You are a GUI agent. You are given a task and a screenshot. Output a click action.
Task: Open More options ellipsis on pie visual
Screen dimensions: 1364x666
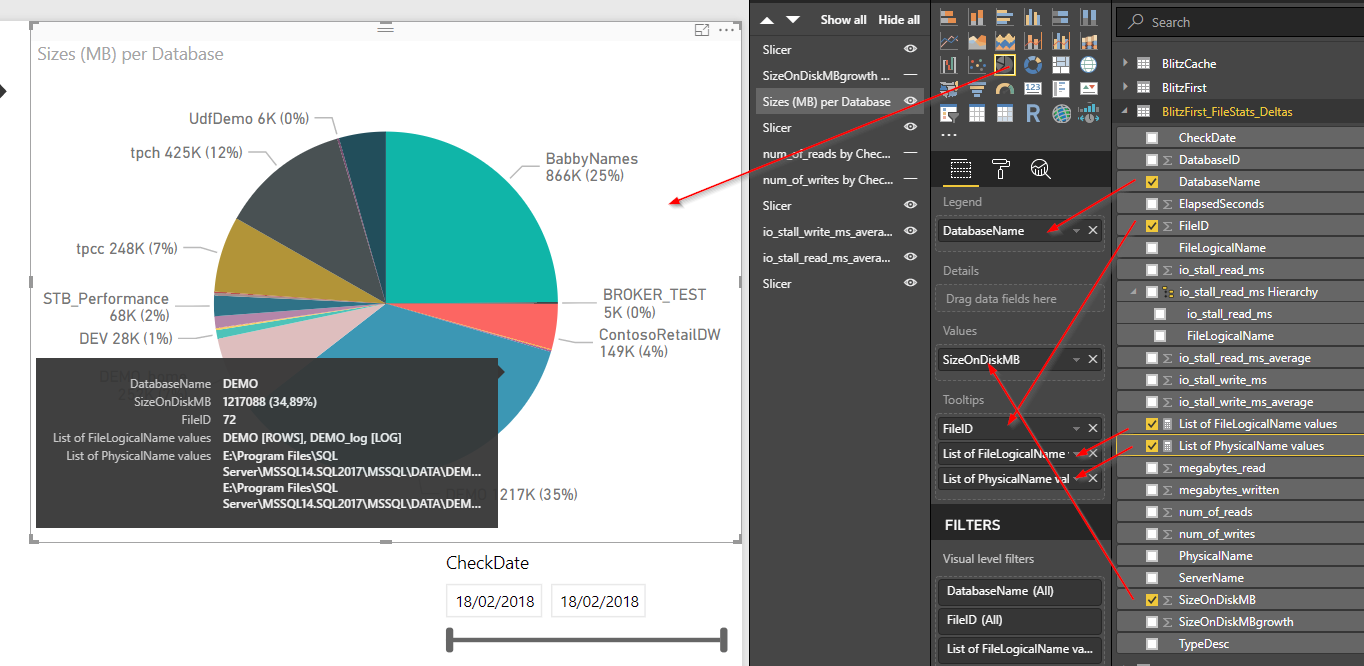(727, 31)
